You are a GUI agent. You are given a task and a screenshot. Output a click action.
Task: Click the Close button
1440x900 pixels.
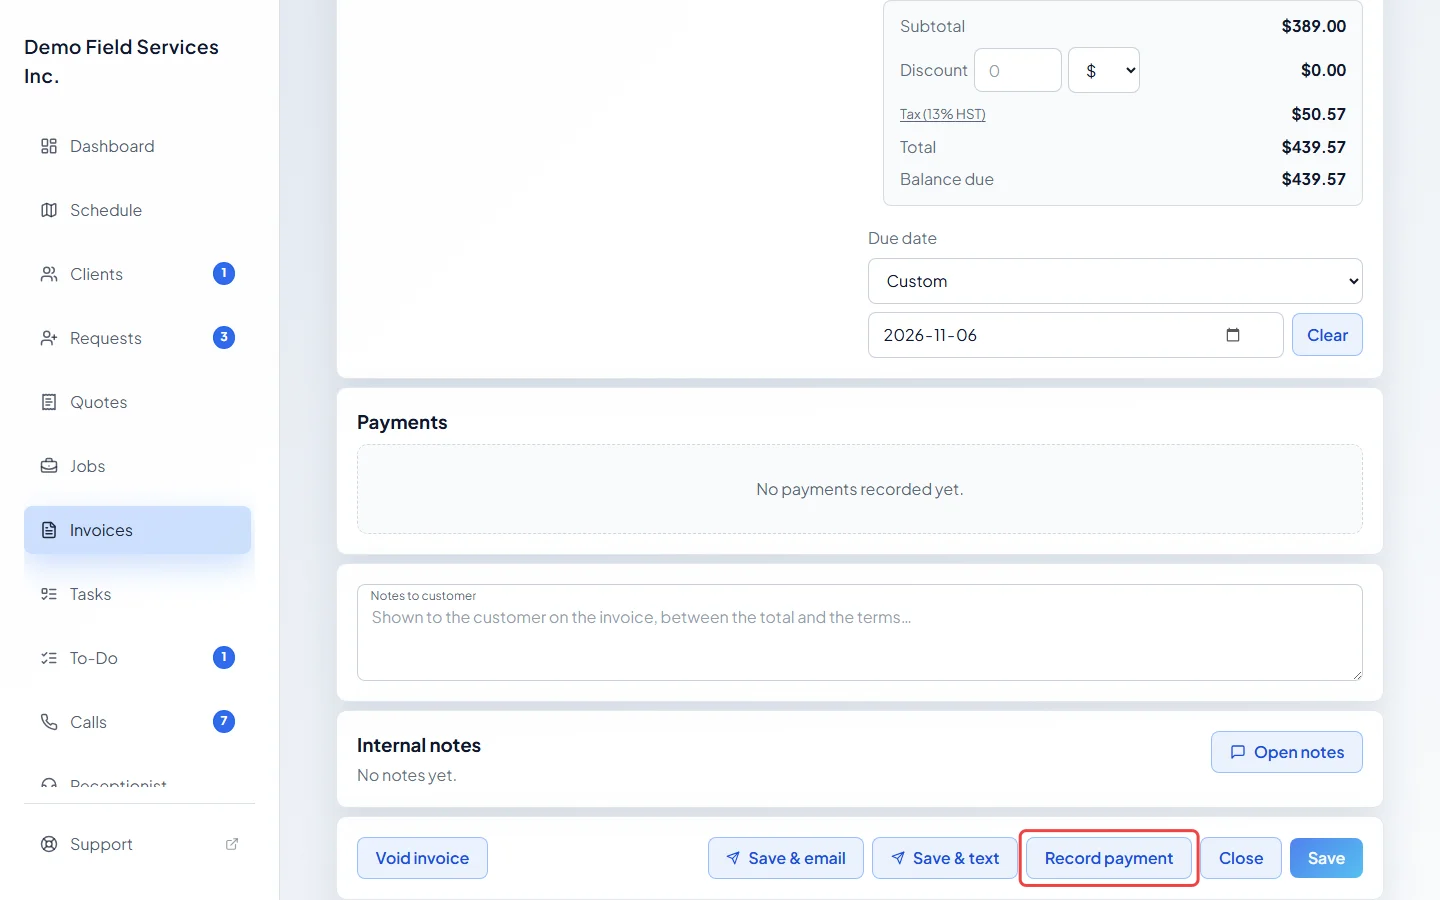(1241, 858)
